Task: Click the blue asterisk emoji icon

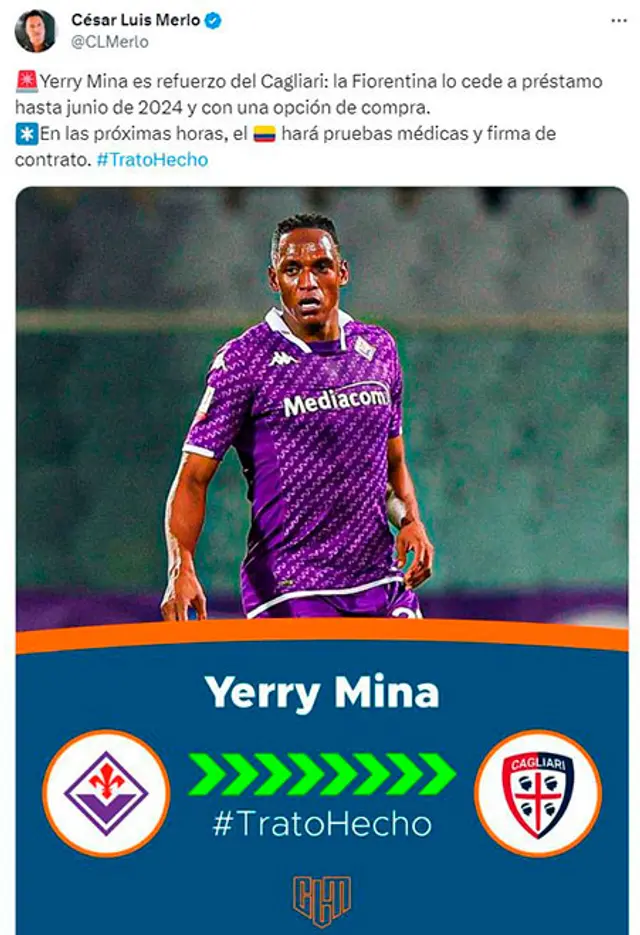Action: coord(27,134)
